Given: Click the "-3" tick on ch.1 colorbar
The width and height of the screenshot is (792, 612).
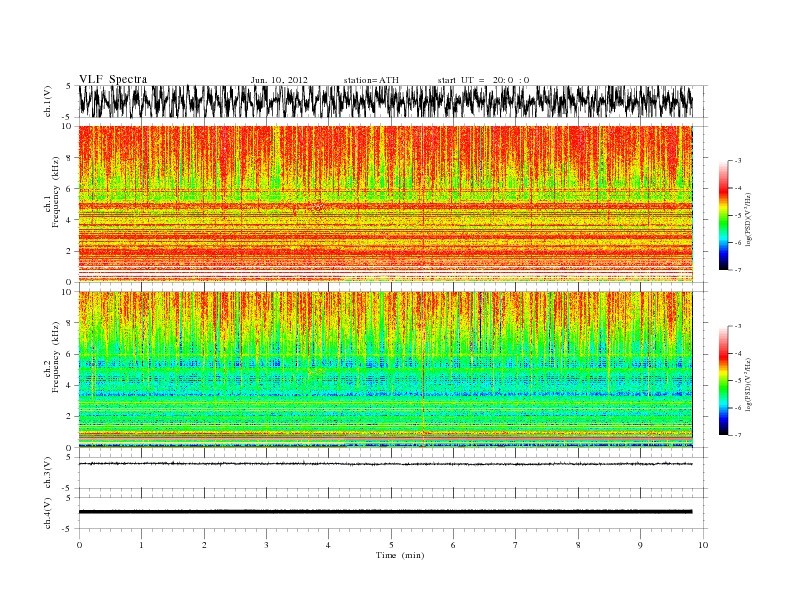Looking at the screenshot, I should tap(738, 161).
